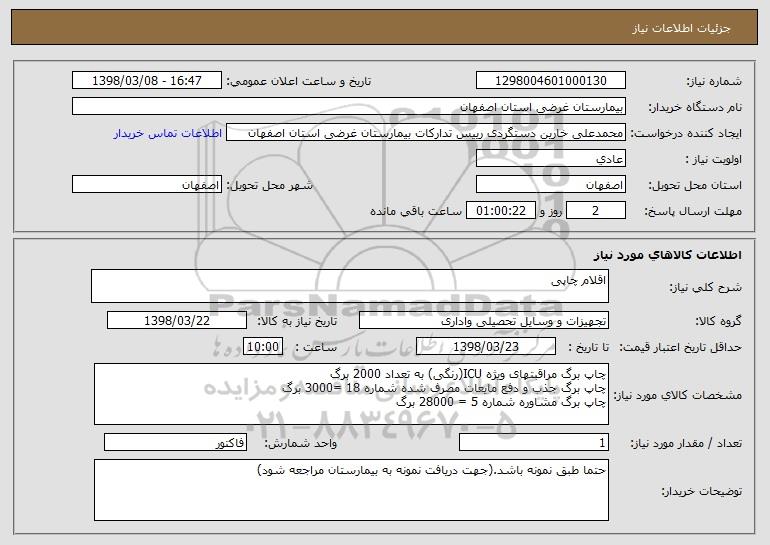770x545 pixels.
Task: Select the ICU print line with 2000 برگ
Action: (x=468, y=374)
